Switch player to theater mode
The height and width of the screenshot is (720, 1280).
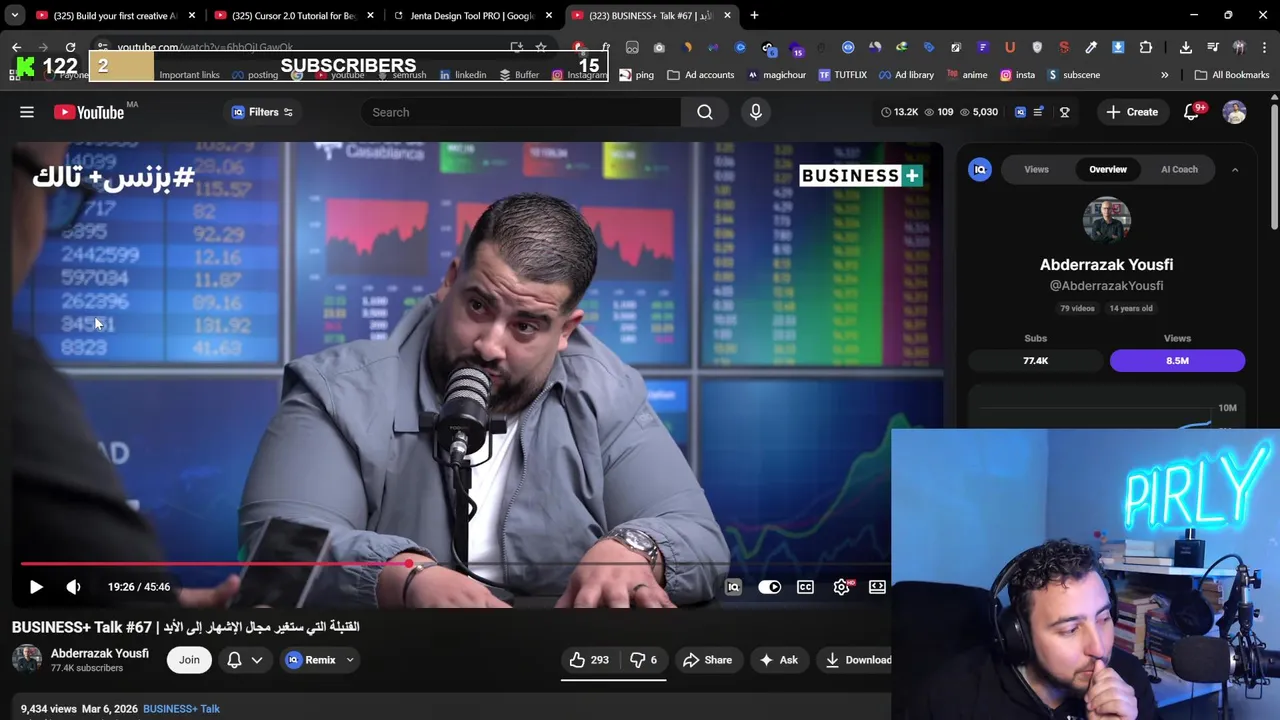tap(877, 587)
